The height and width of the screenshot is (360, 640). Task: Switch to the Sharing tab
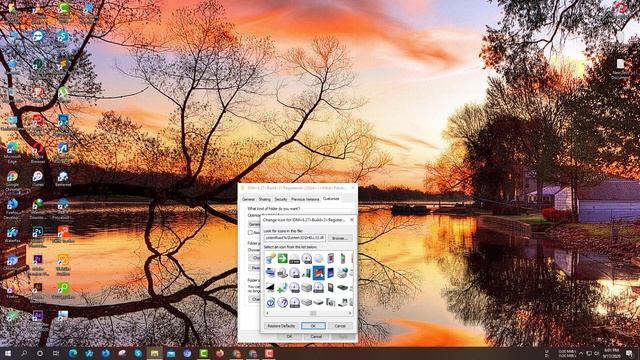point(264,199)
